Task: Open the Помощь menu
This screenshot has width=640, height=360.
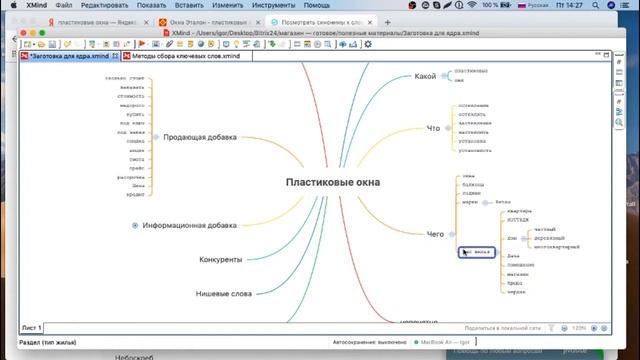Action: point(317,5)
